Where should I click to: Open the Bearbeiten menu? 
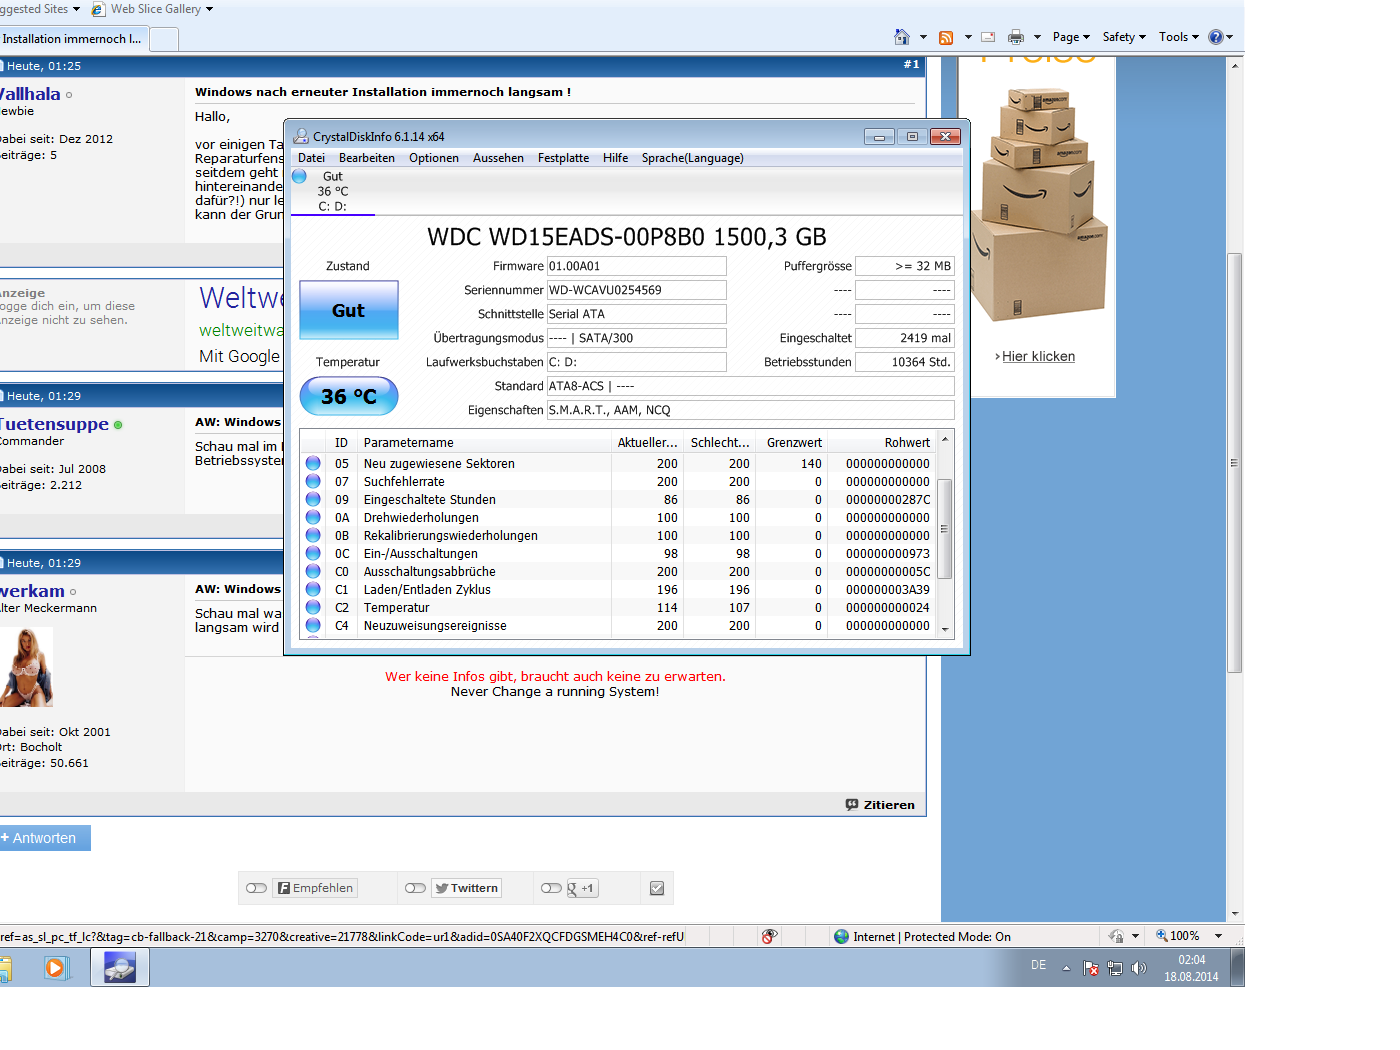pos(367,158)
